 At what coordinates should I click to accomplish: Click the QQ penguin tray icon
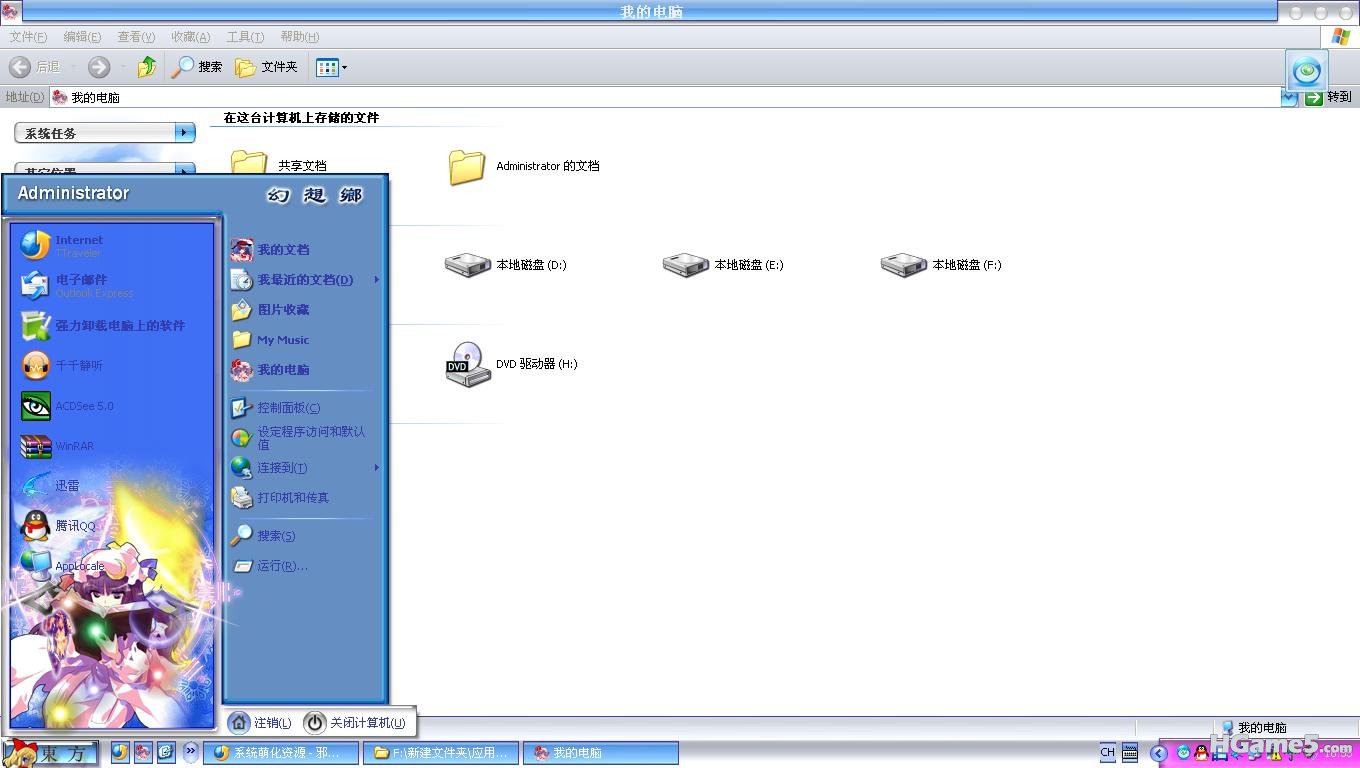pyautogui.click(x=1201, y=753)
